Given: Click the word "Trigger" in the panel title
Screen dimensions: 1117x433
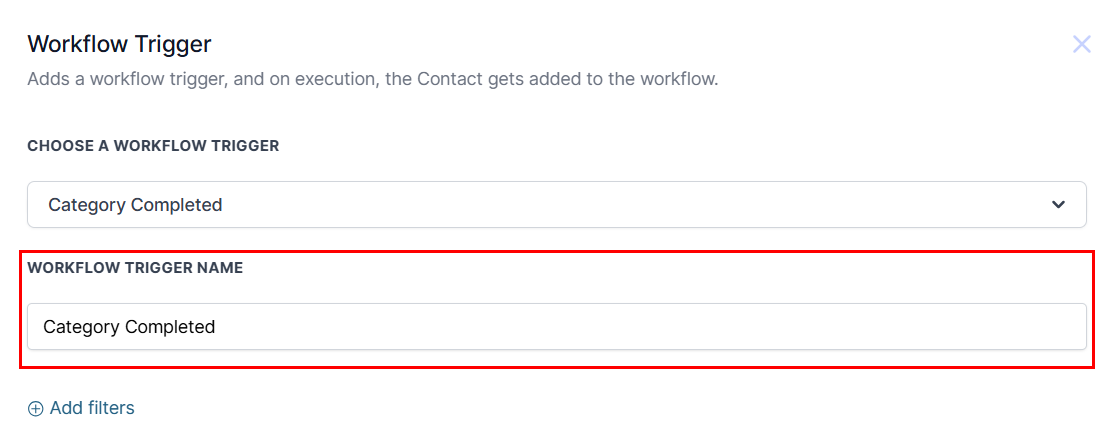Looking at the screenshot, I should pyautogui.click(x=173, y=44).
